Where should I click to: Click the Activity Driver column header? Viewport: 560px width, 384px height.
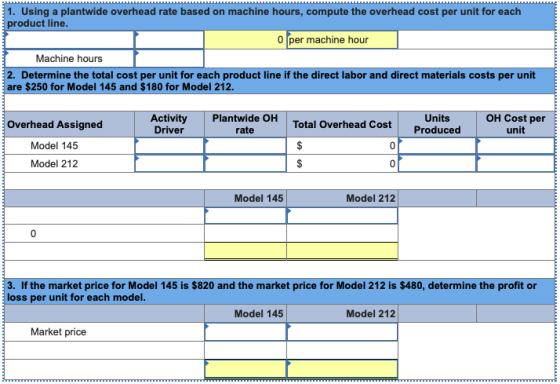(169, 124)
